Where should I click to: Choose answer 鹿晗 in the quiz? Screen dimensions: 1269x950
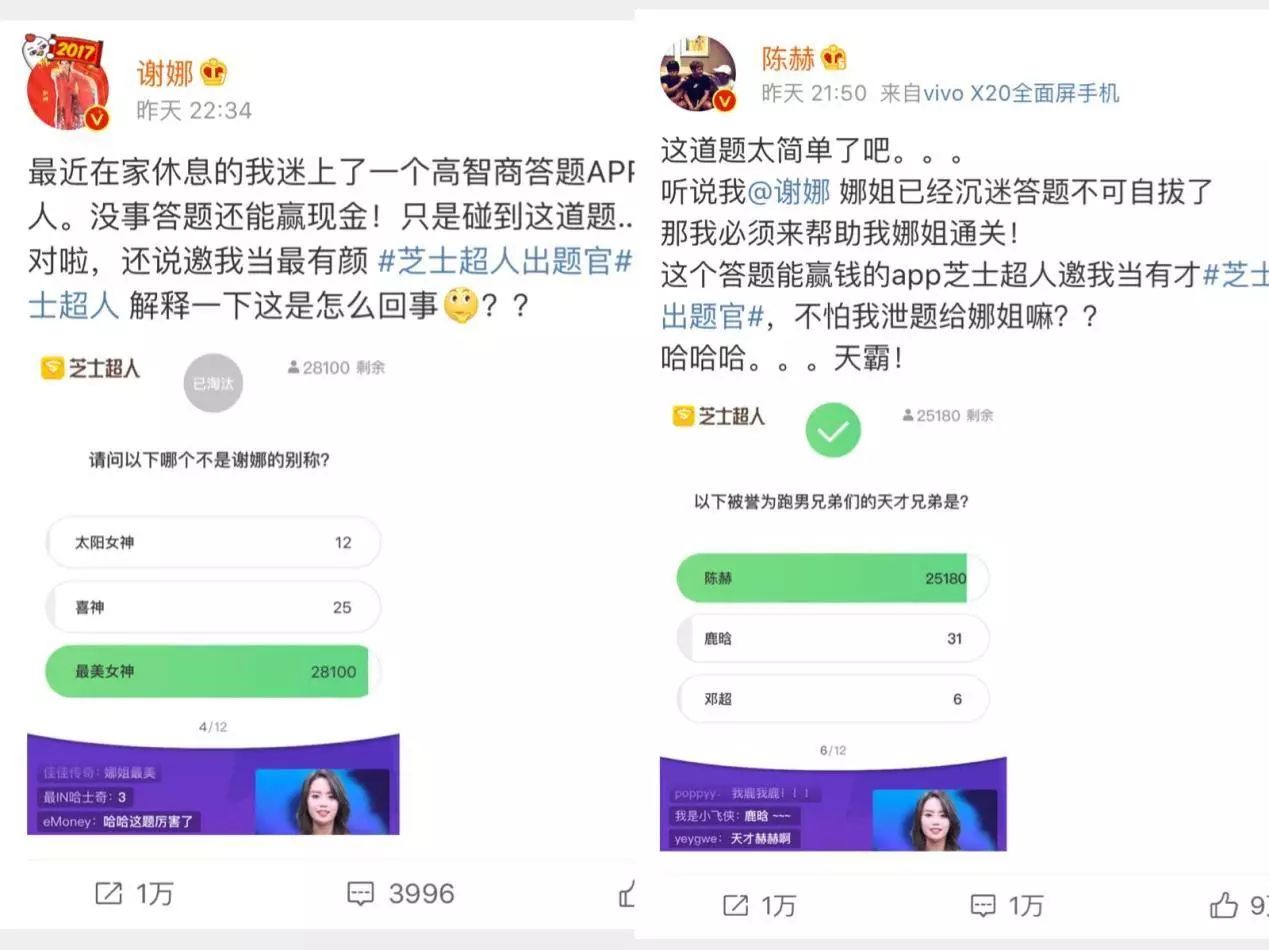pos(833,638)
